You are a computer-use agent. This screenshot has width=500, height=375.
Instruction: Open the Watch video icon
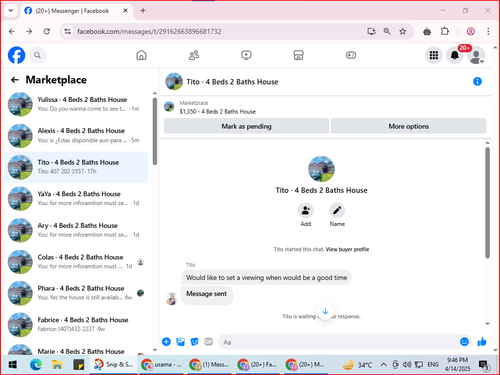(246, 55)
